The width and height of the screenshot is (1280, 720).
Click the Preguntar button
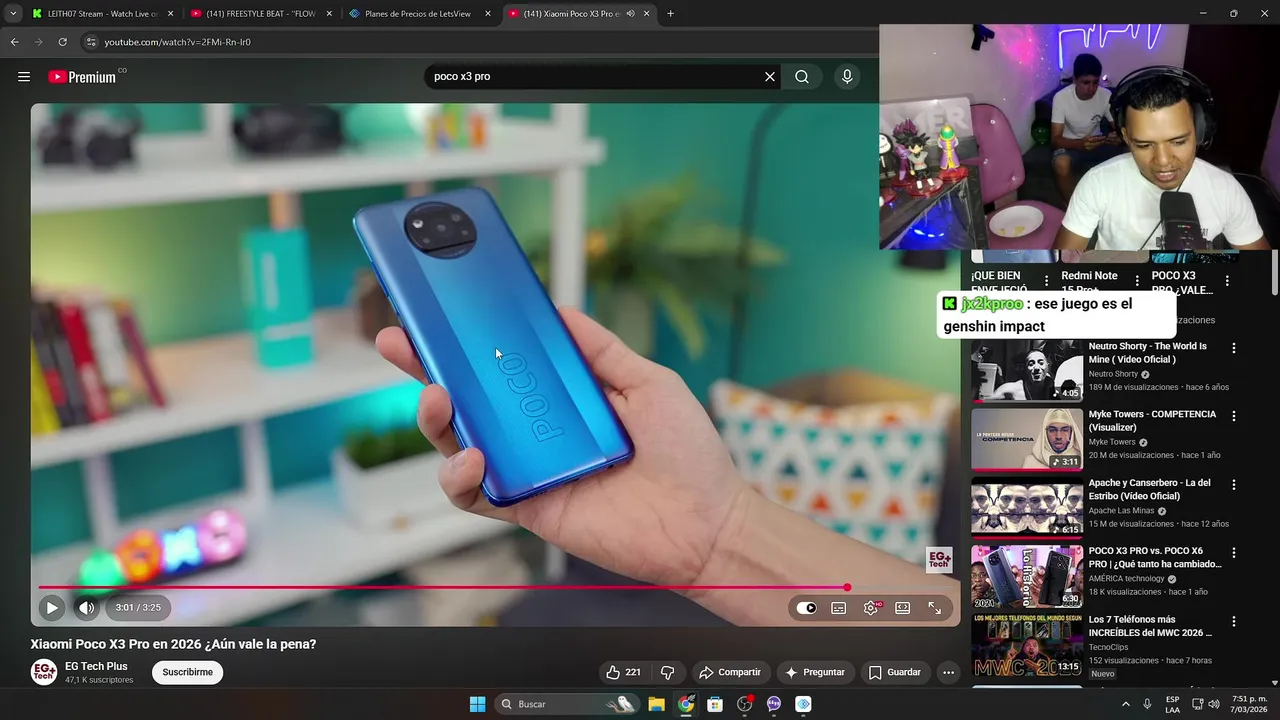(x=815, y=672)
